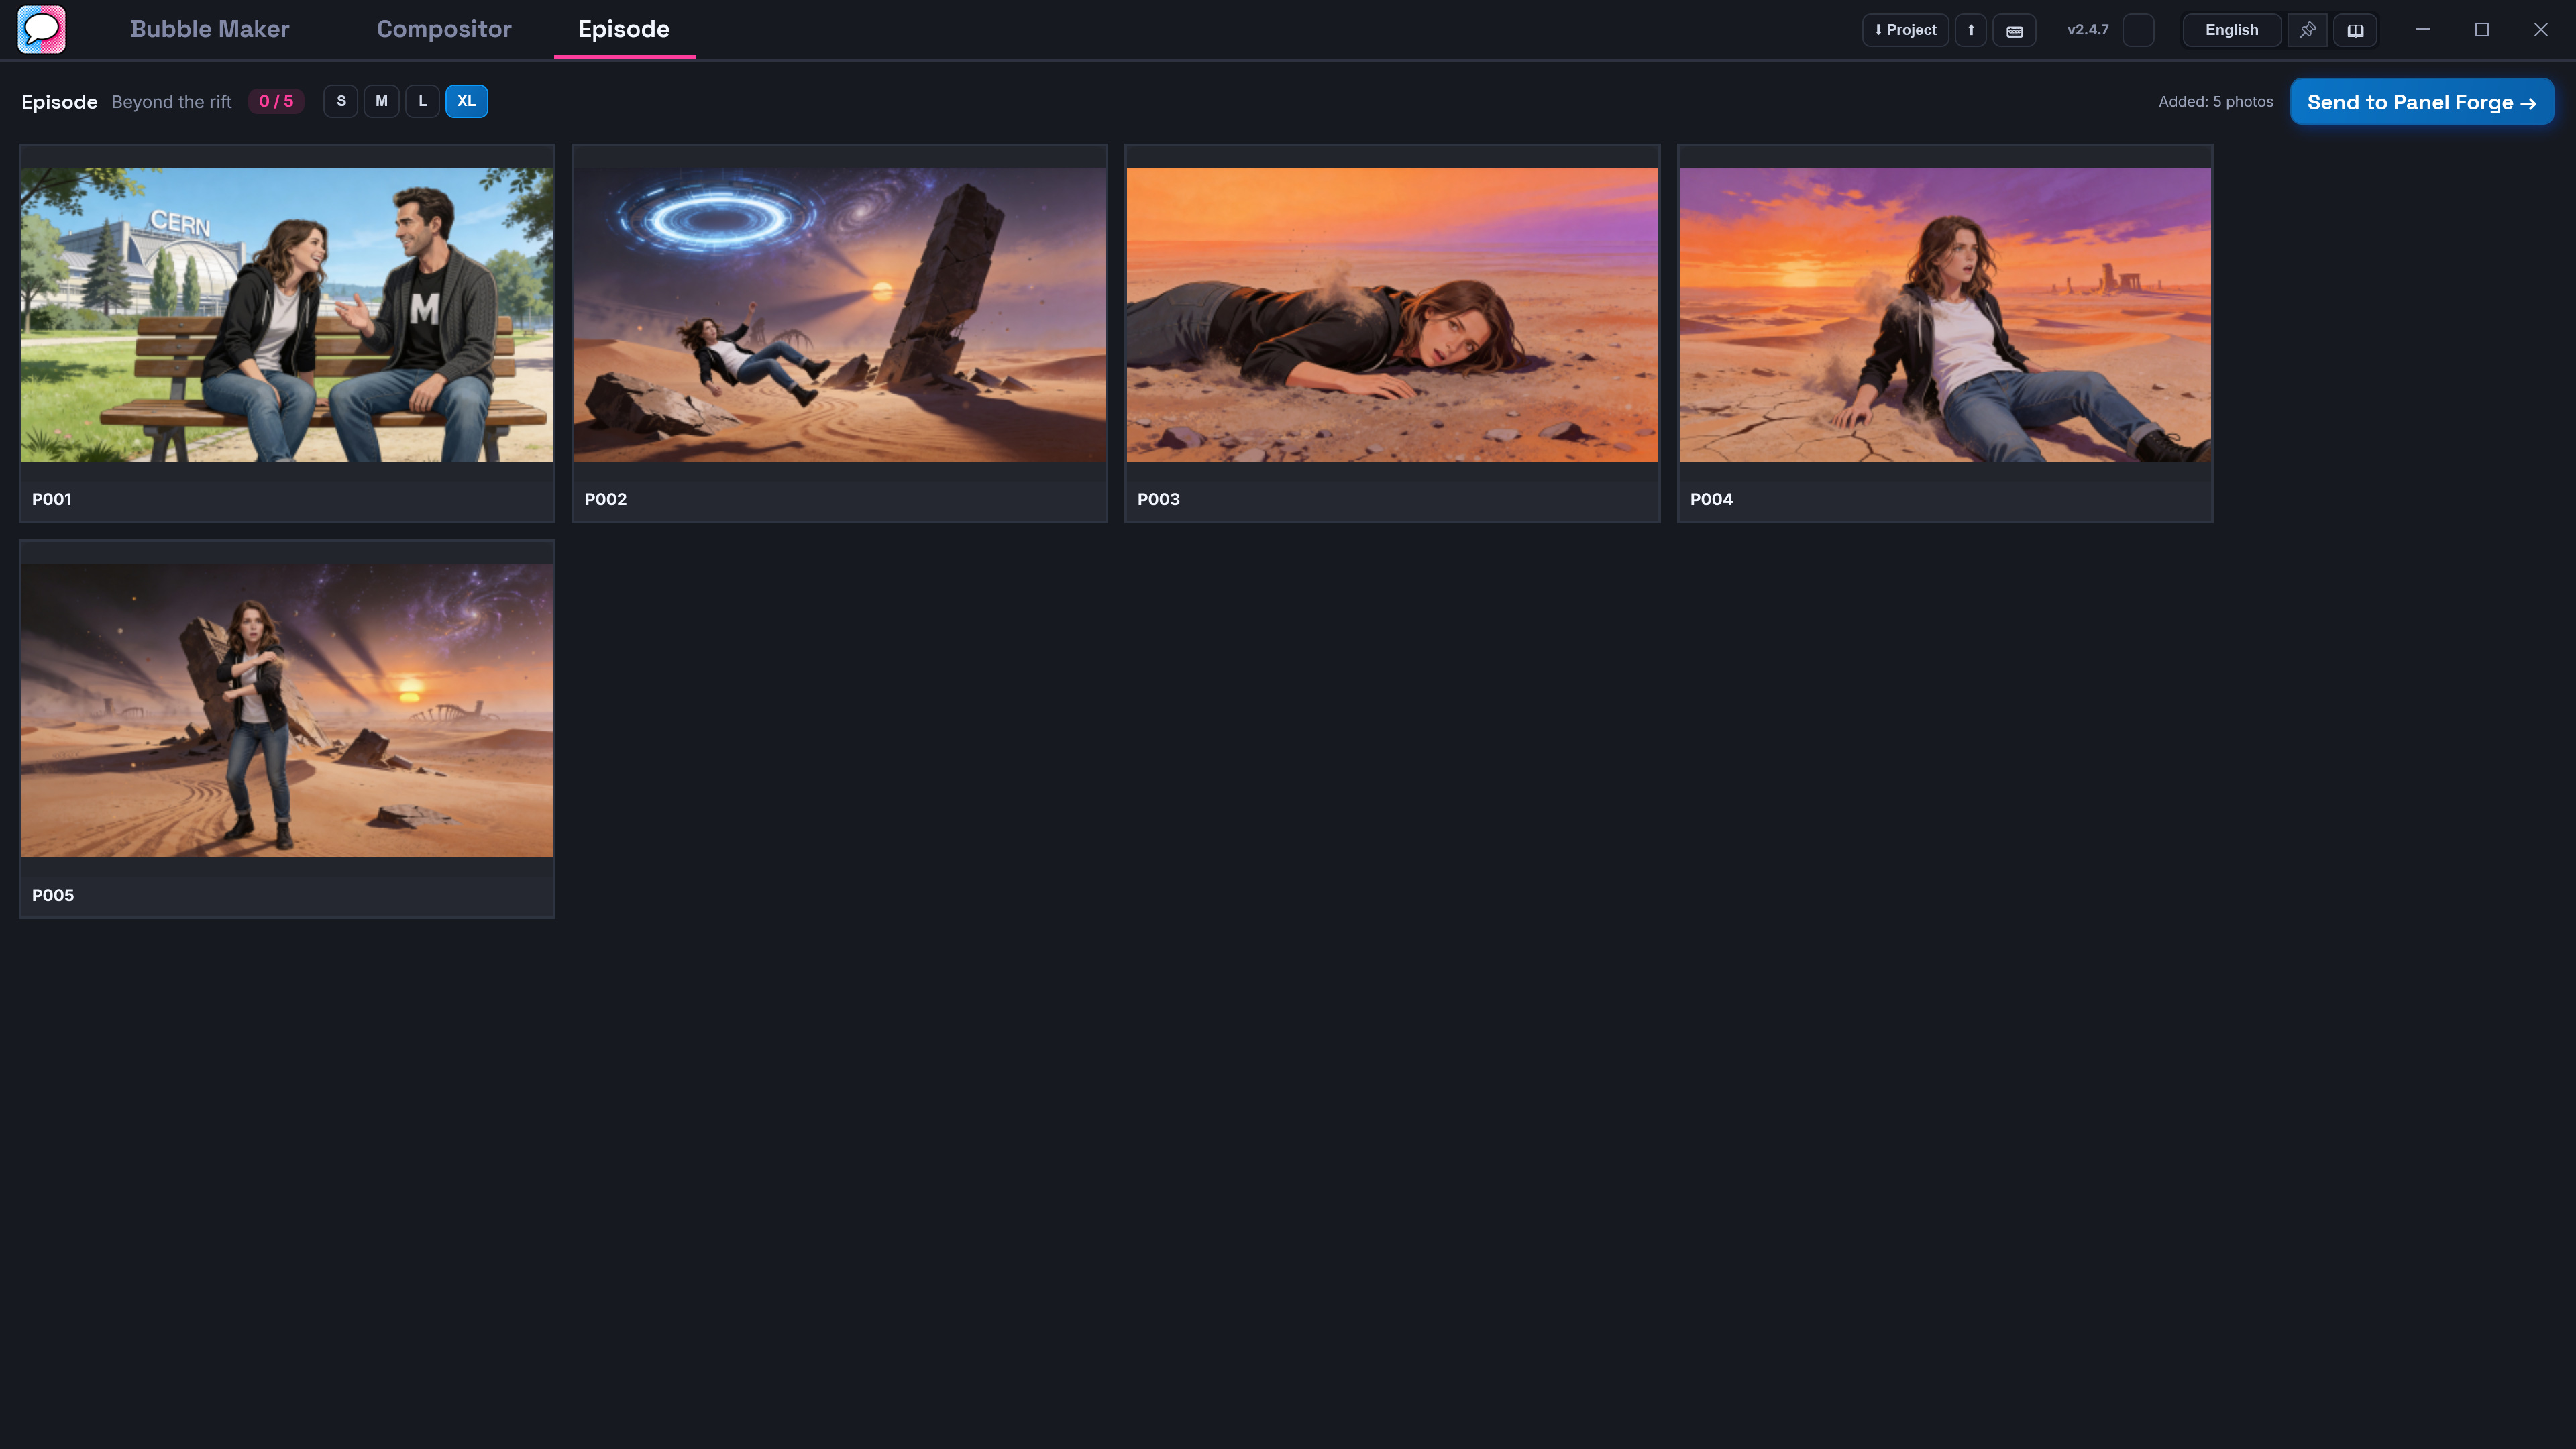
Task: Click the 'Added: 5 photos' status text
Action: pyautogui.click(x=2216, y=102)
